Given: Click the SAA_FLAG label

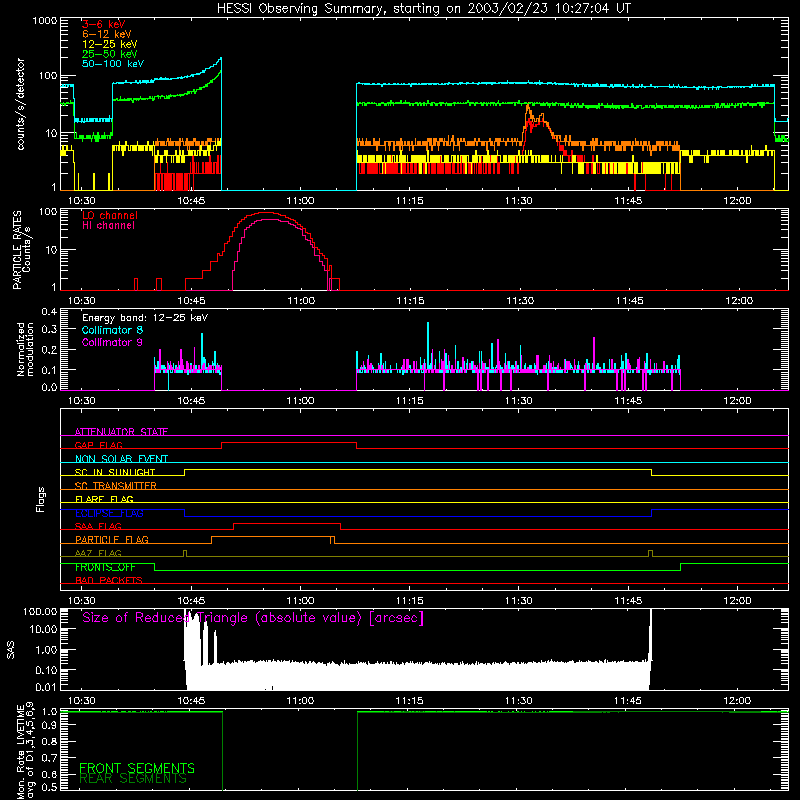Looking at the screenshot, I should click(x=98, y=526).
